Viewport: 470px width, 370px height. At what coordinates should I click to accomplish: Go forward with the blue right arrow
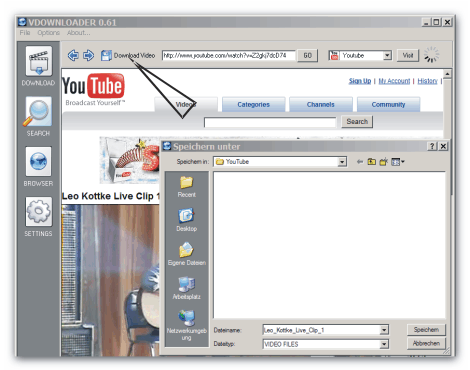tap(88, 55)
